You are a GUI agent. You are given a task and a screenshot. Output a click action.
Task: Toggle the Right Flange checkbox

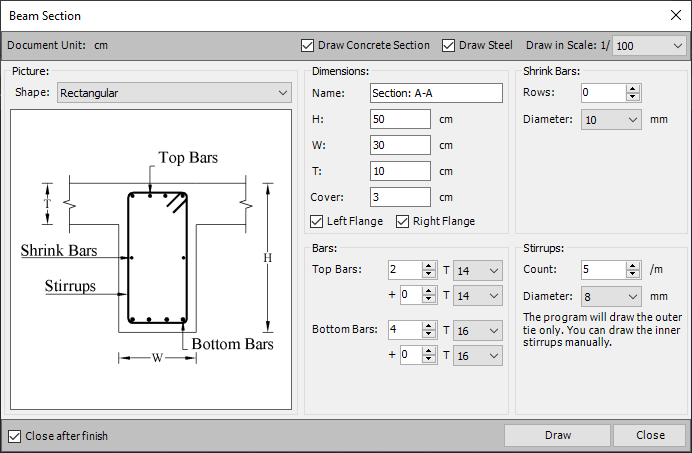[403, 221]
